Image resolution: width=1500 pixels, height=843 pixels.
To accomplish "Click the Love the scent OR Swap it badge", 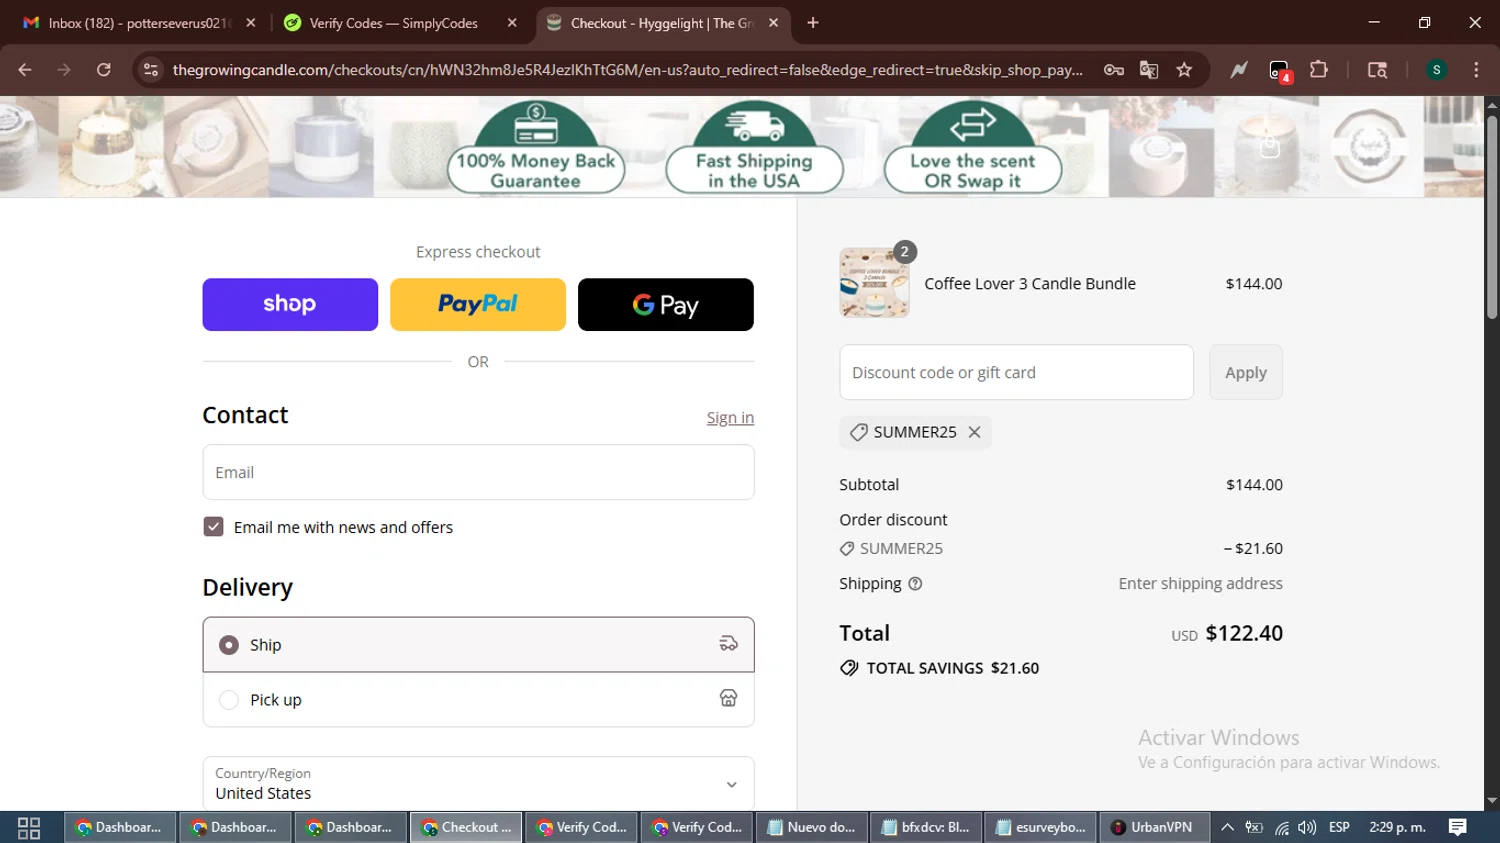I will (x=973, y=148).
